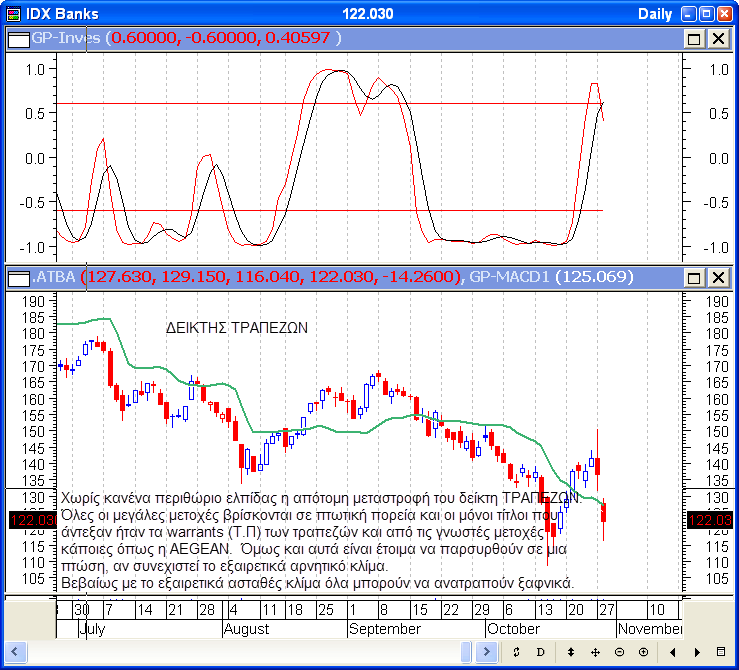
Task: Click the Daily periodicity label in title bar
Action: click(x=655, y=13)
